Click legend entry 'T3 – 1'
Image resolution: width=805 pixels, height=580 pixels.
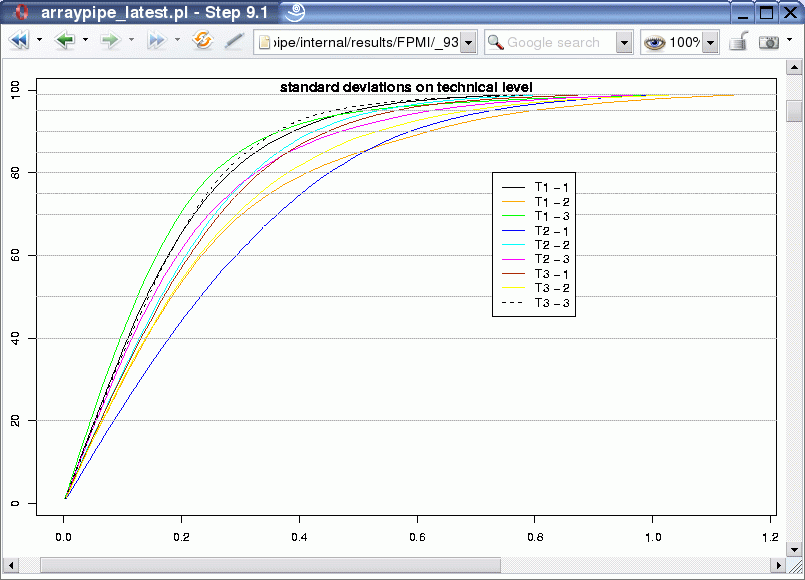(552, 274)
